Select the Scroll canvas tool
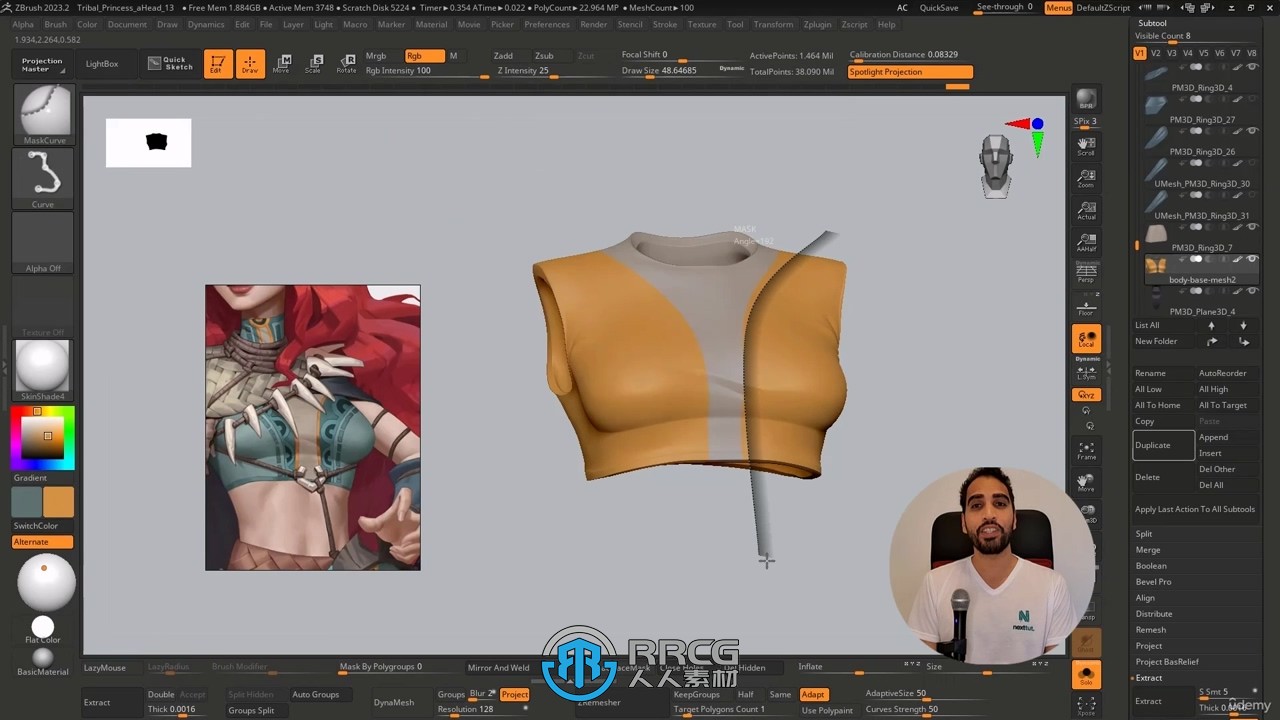 click(x=1086, y=146)
